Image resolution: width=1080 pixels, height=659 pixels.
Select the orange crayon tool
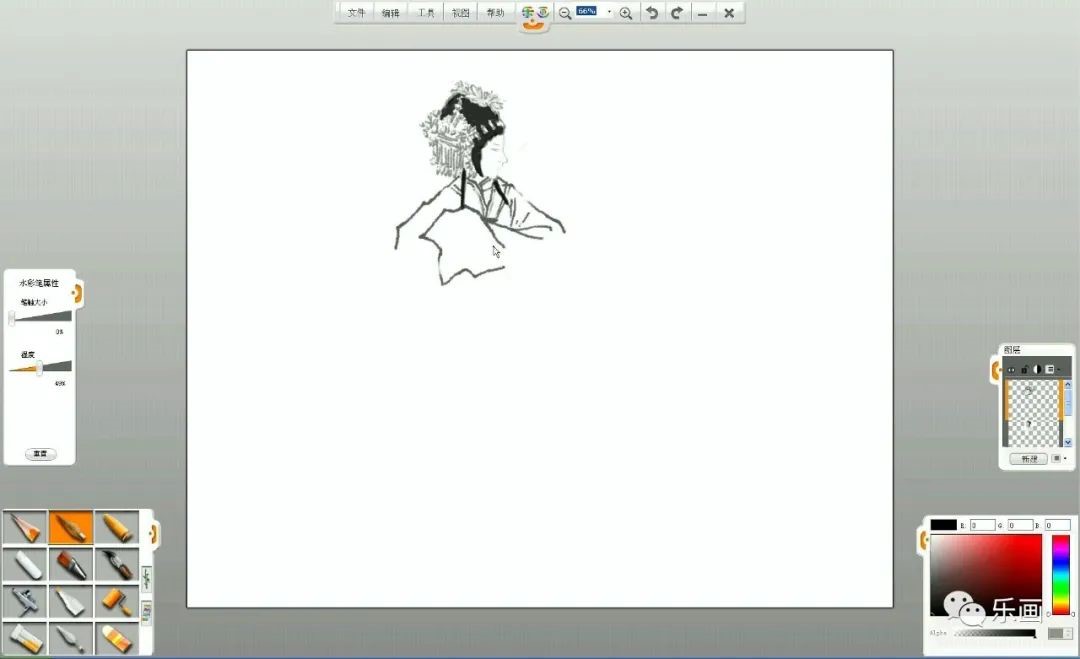(117, 527)
